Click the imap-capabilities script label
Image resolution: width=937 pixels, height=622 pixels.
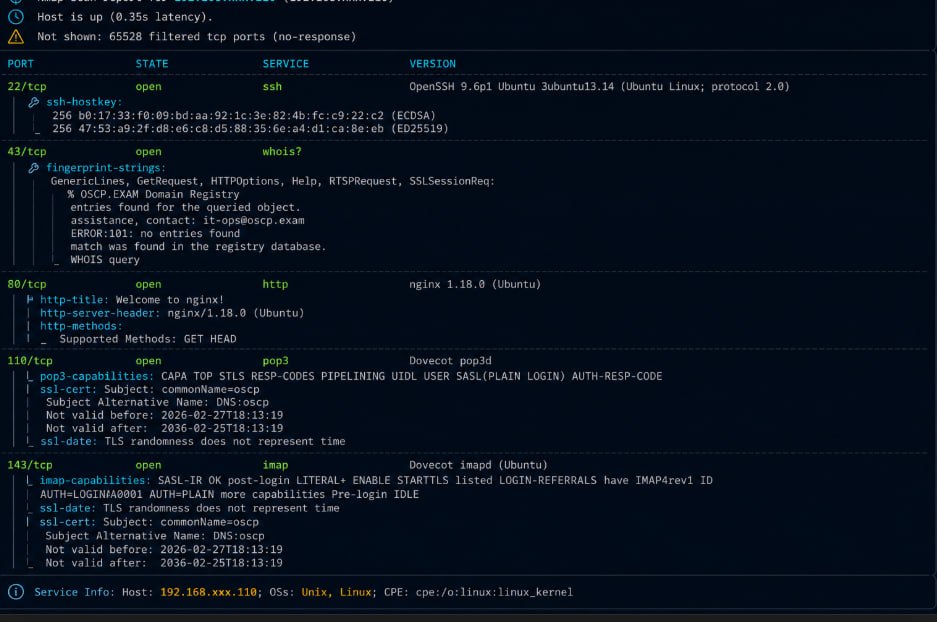(95, 480)
